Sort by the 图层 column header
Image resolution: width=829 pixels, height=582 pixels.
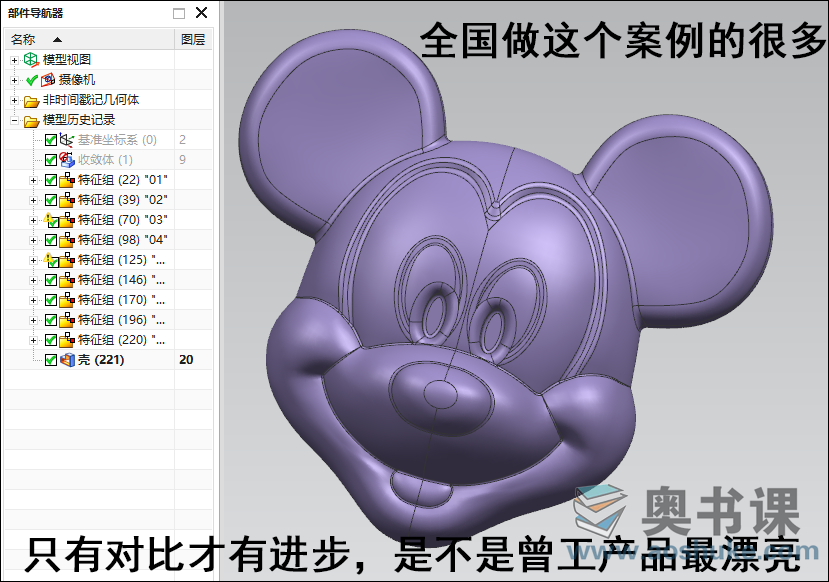(x=193, y=40)
